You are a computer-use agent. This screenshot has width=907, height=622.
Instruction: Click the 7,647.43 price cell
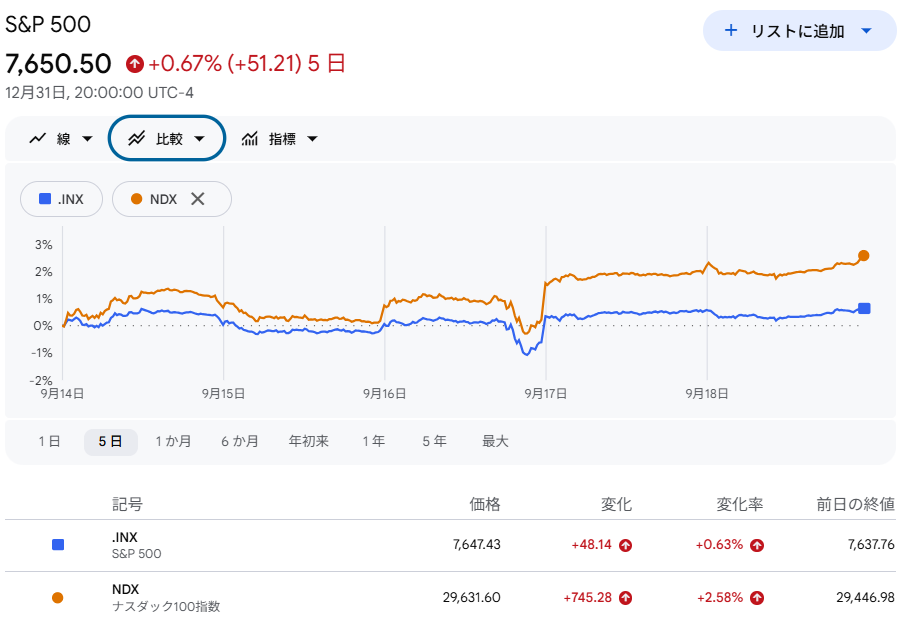477,545
